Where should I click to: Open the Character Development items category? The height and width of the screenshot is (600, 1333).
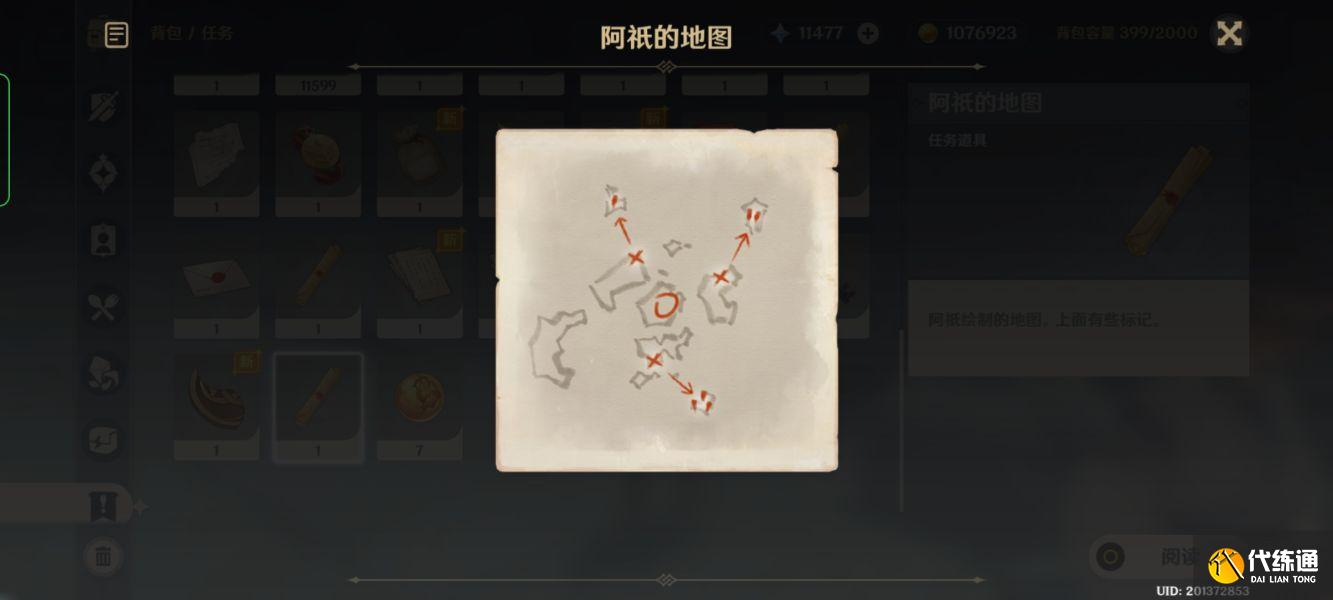104,240
